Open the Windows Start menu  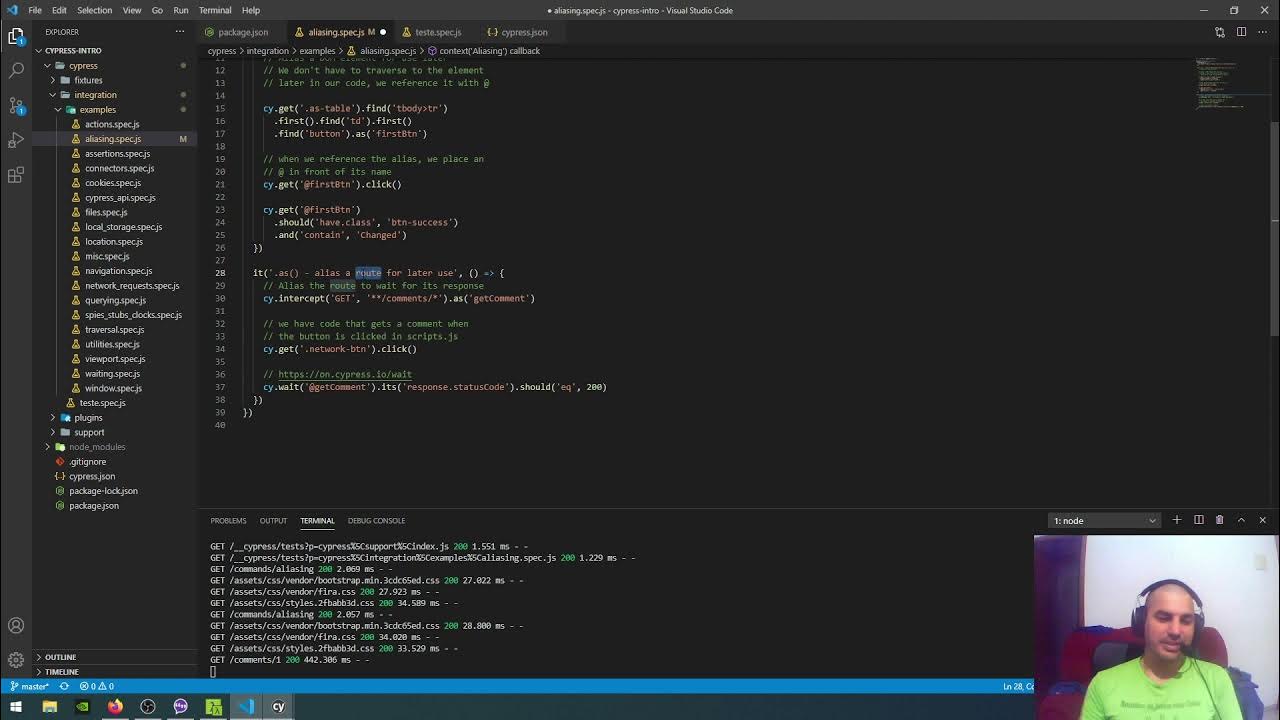click(x=16, y=707)
